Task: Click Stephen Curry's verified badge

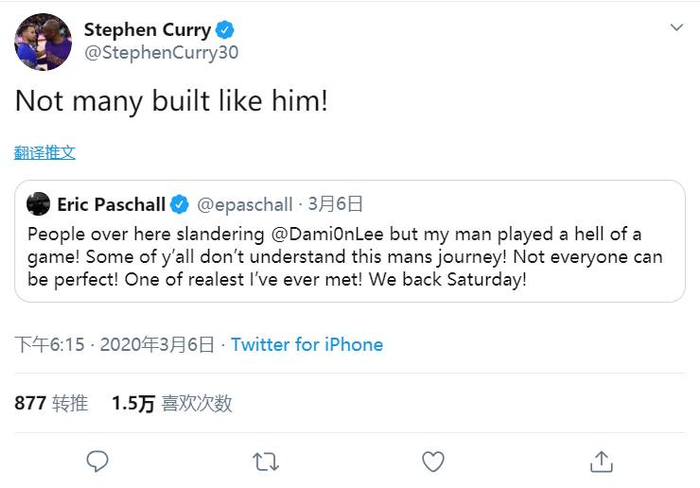Action: pos(226,30)
